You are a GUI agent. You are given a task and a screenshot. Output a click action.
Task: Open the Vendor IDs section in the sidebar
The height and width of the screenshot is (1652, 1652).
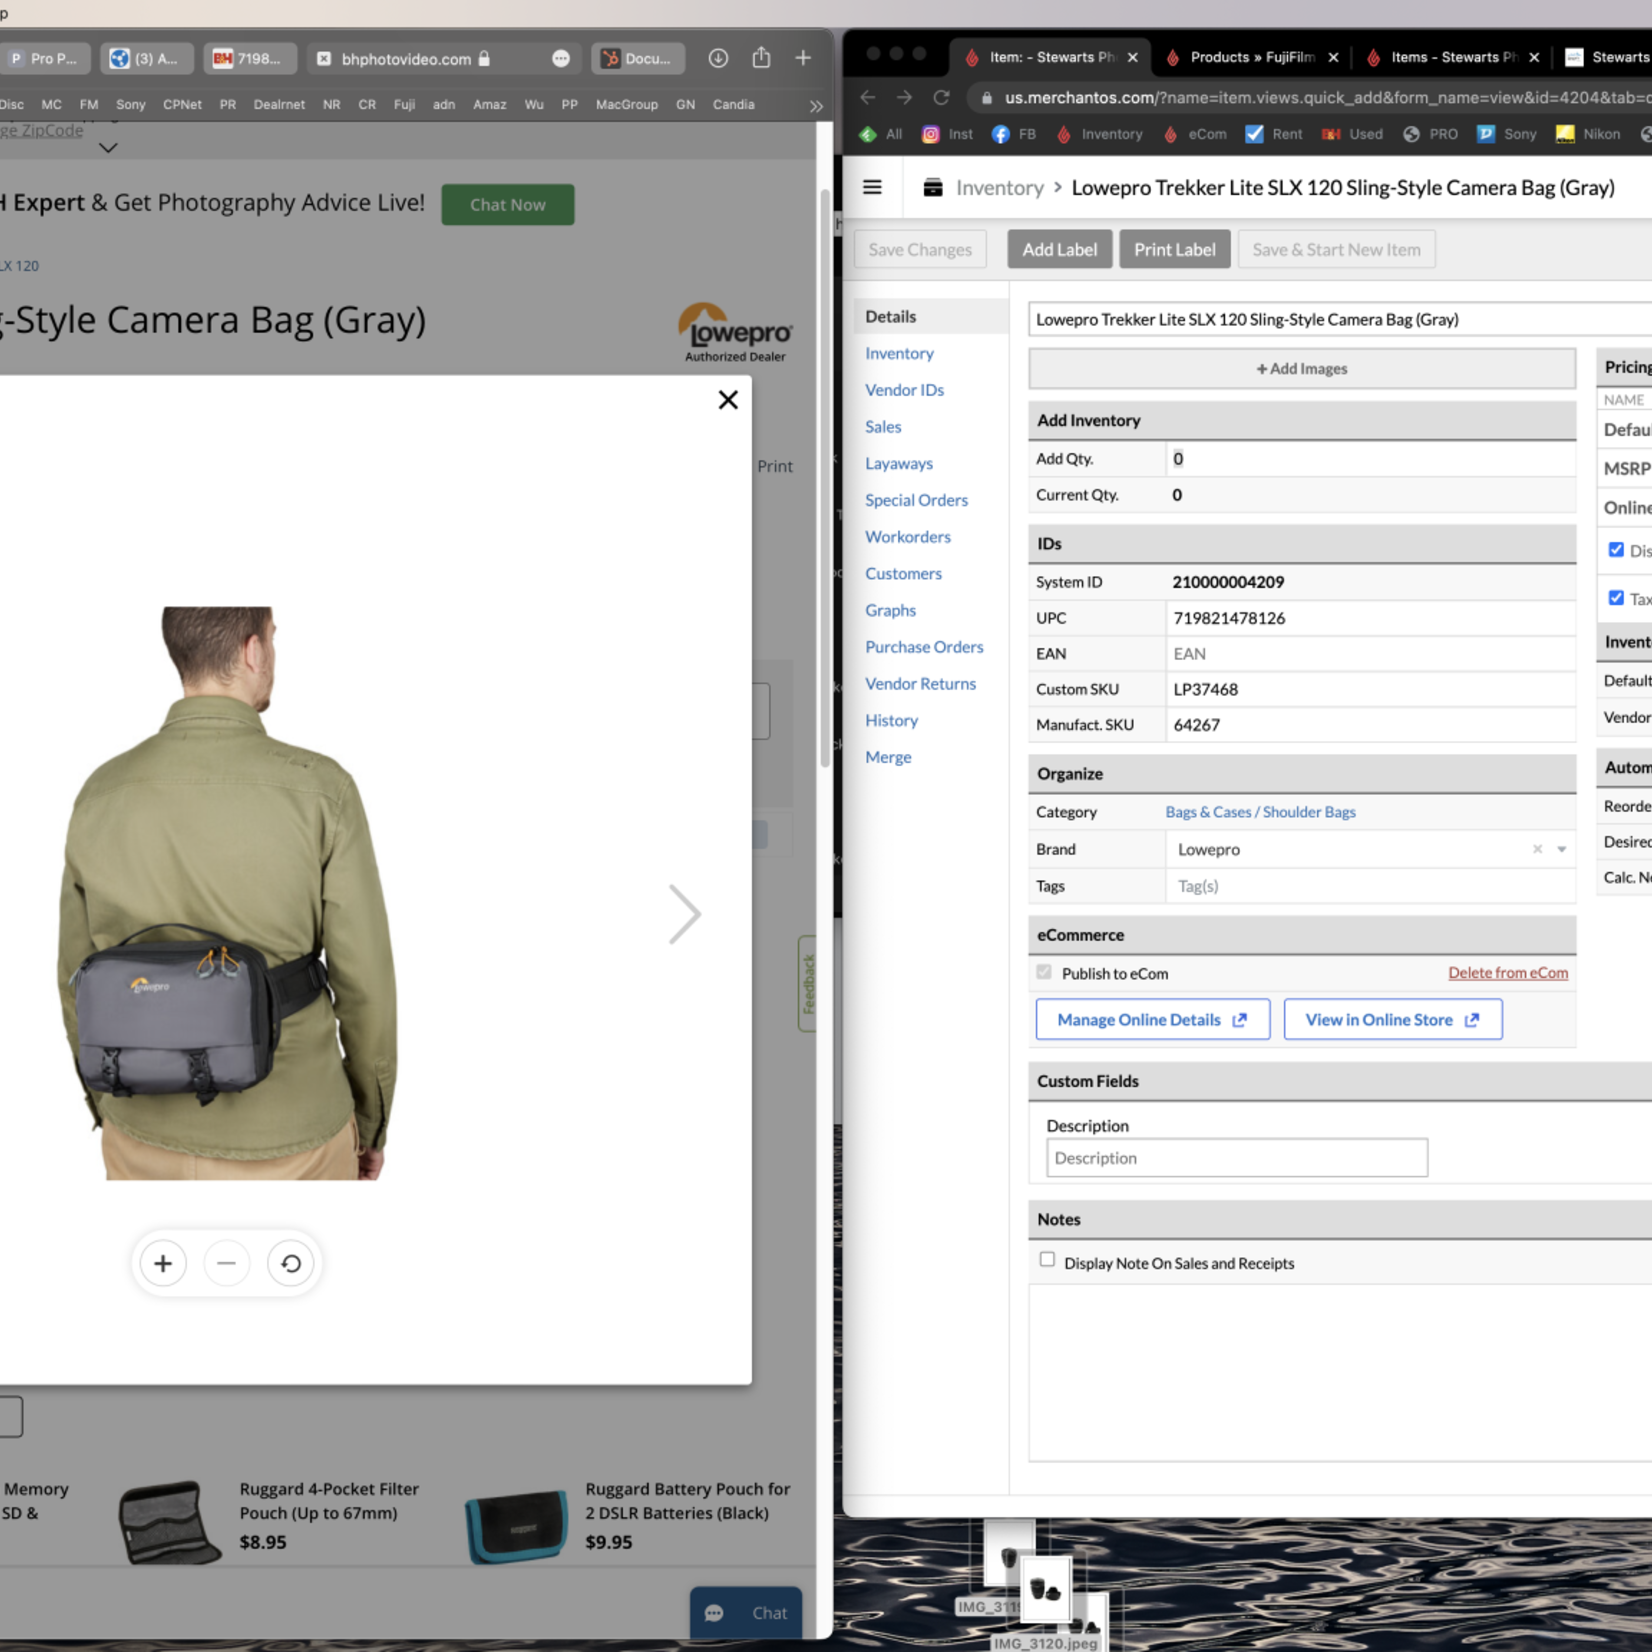(904, 390)
